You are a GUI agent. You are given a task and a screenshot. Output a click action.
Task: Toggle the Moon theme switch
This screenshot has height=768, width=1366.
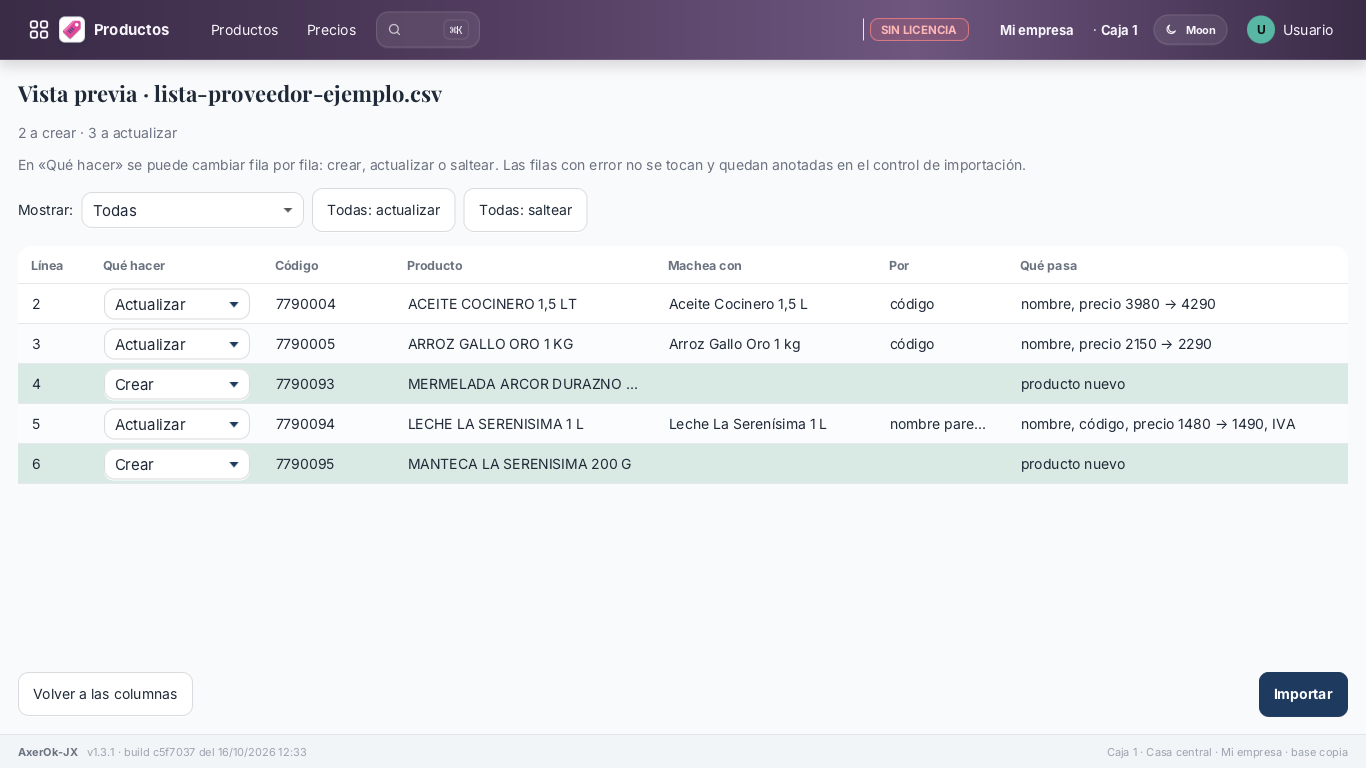1190,30
